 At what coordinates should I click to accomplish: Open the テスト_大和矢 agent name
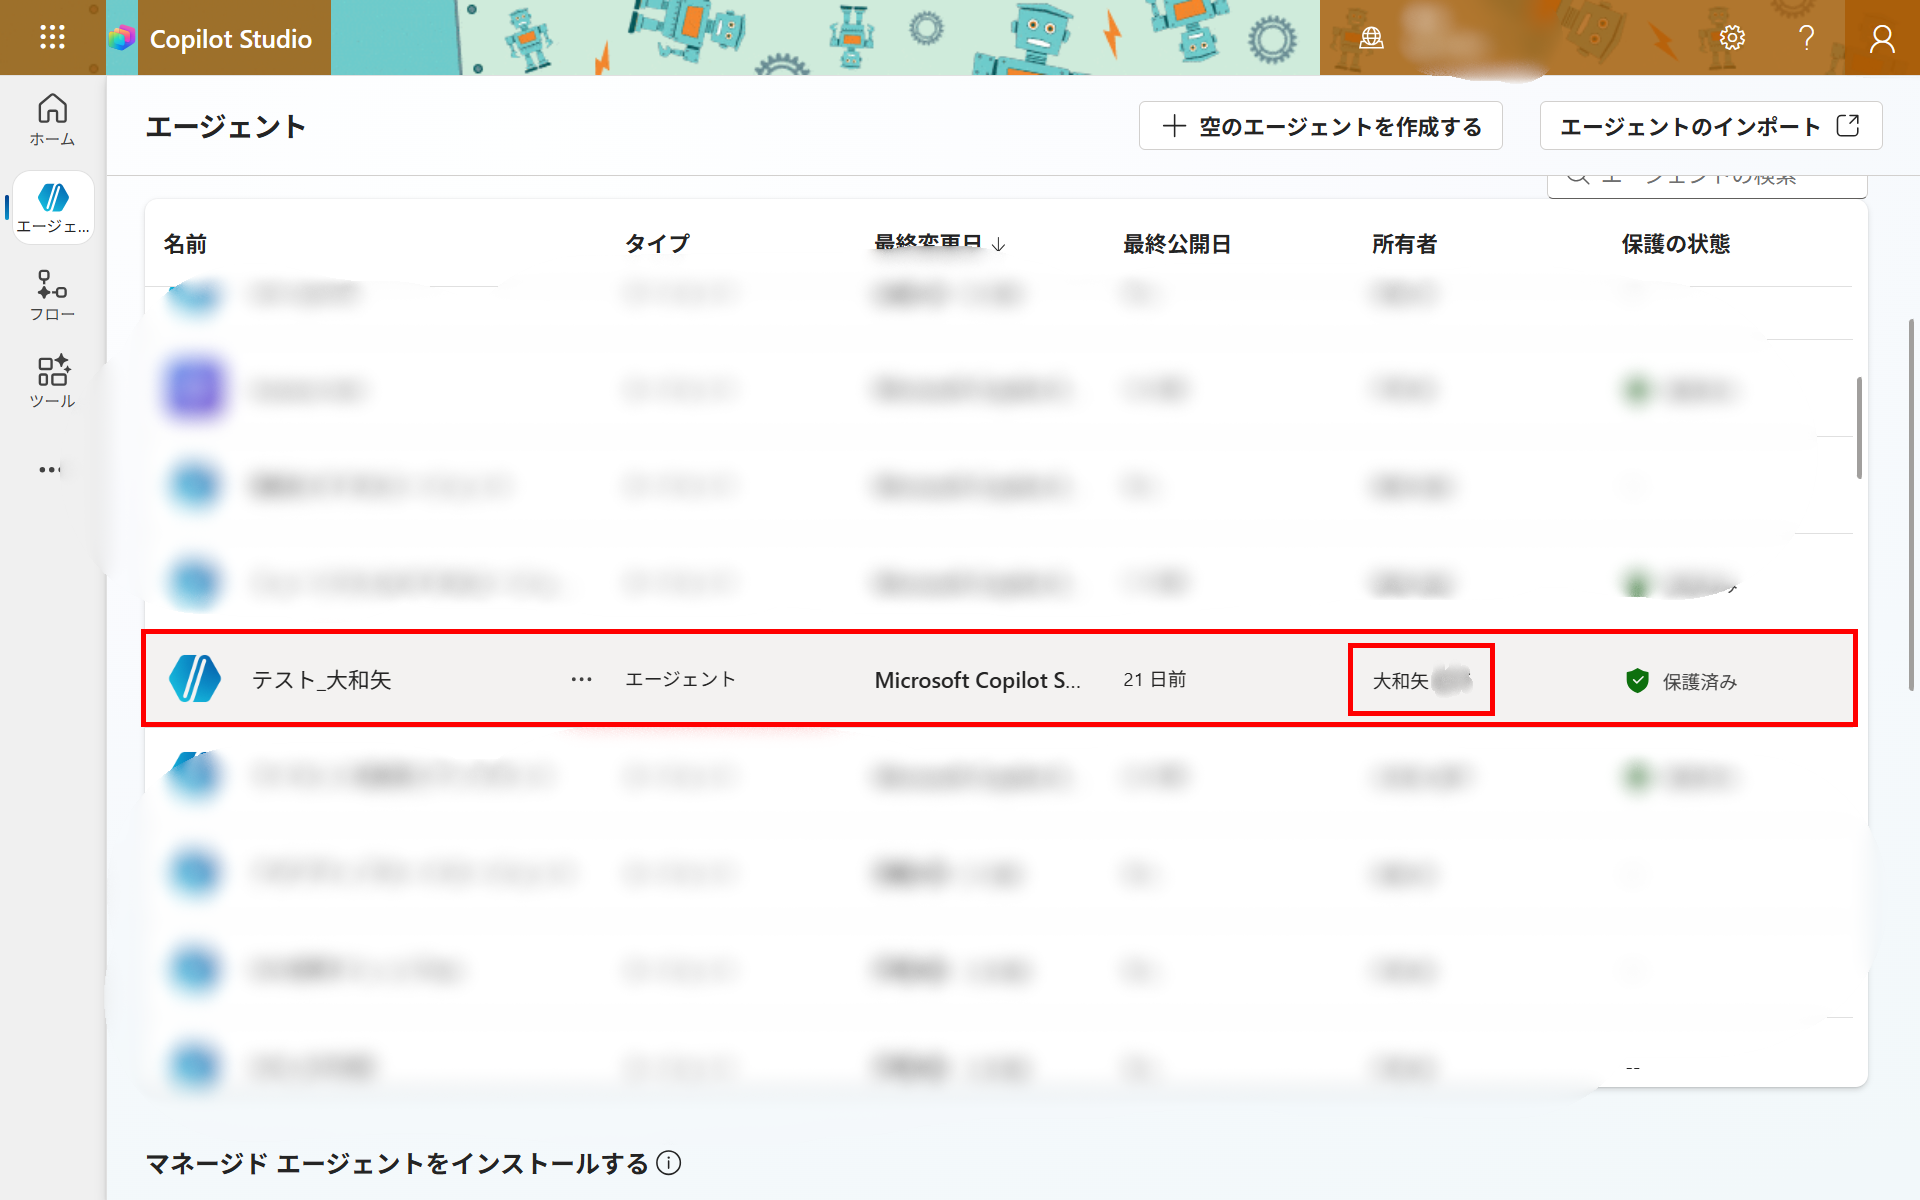pyautogui.click(x=321, y=680)
